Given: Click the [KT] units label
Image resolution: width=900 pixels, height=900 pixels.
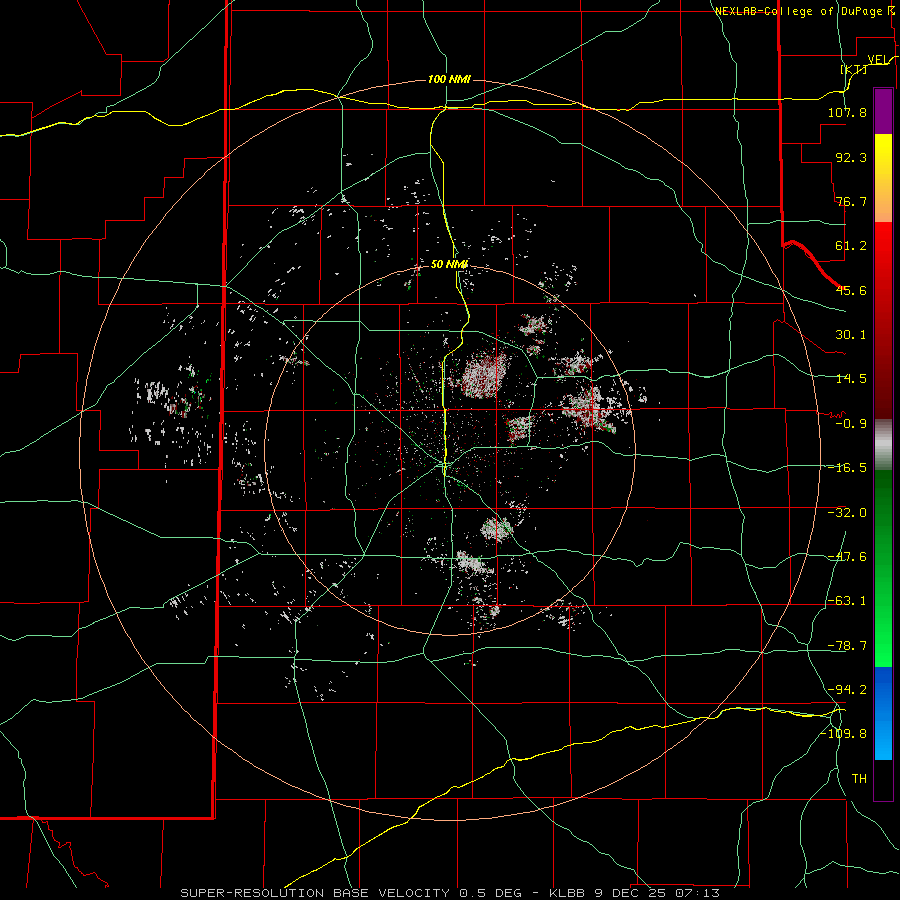Looking at the screenshot, I should coord(854,69).
